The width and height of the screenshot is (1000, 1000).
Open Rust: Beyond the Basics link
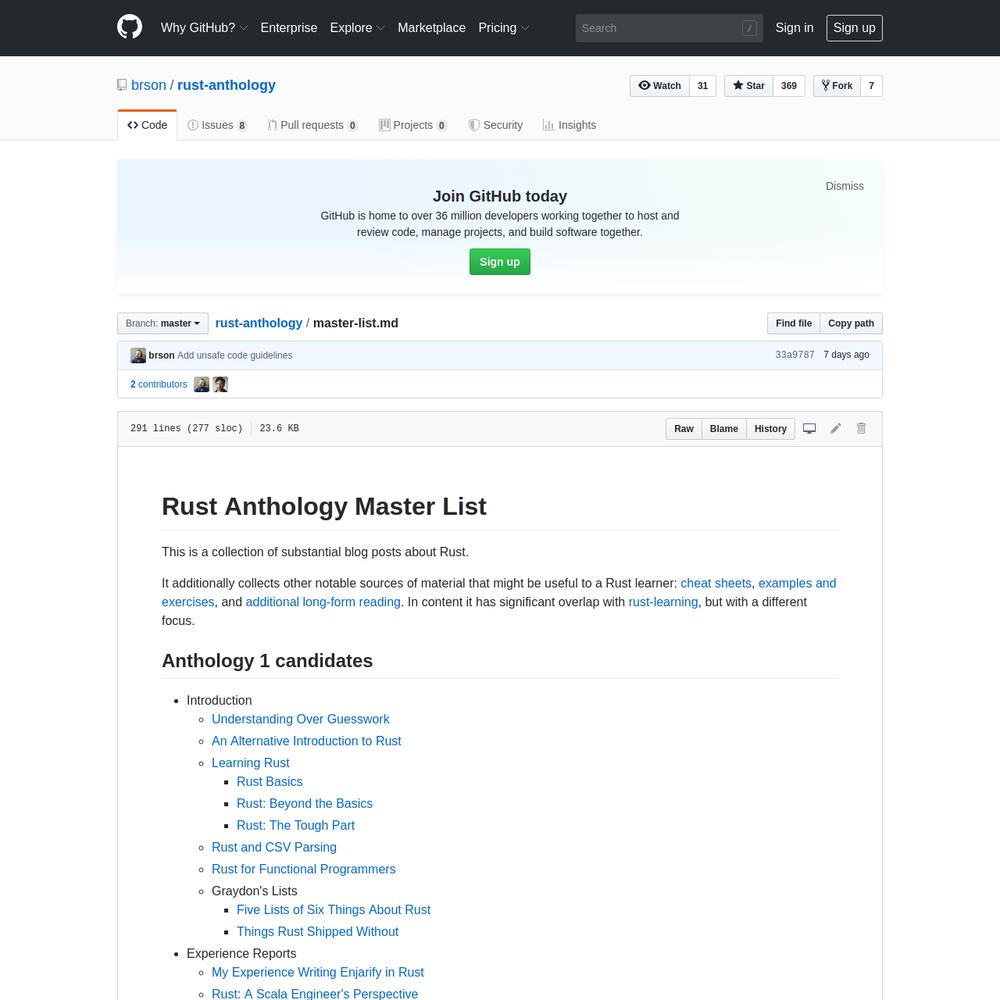tap(305, 803)
